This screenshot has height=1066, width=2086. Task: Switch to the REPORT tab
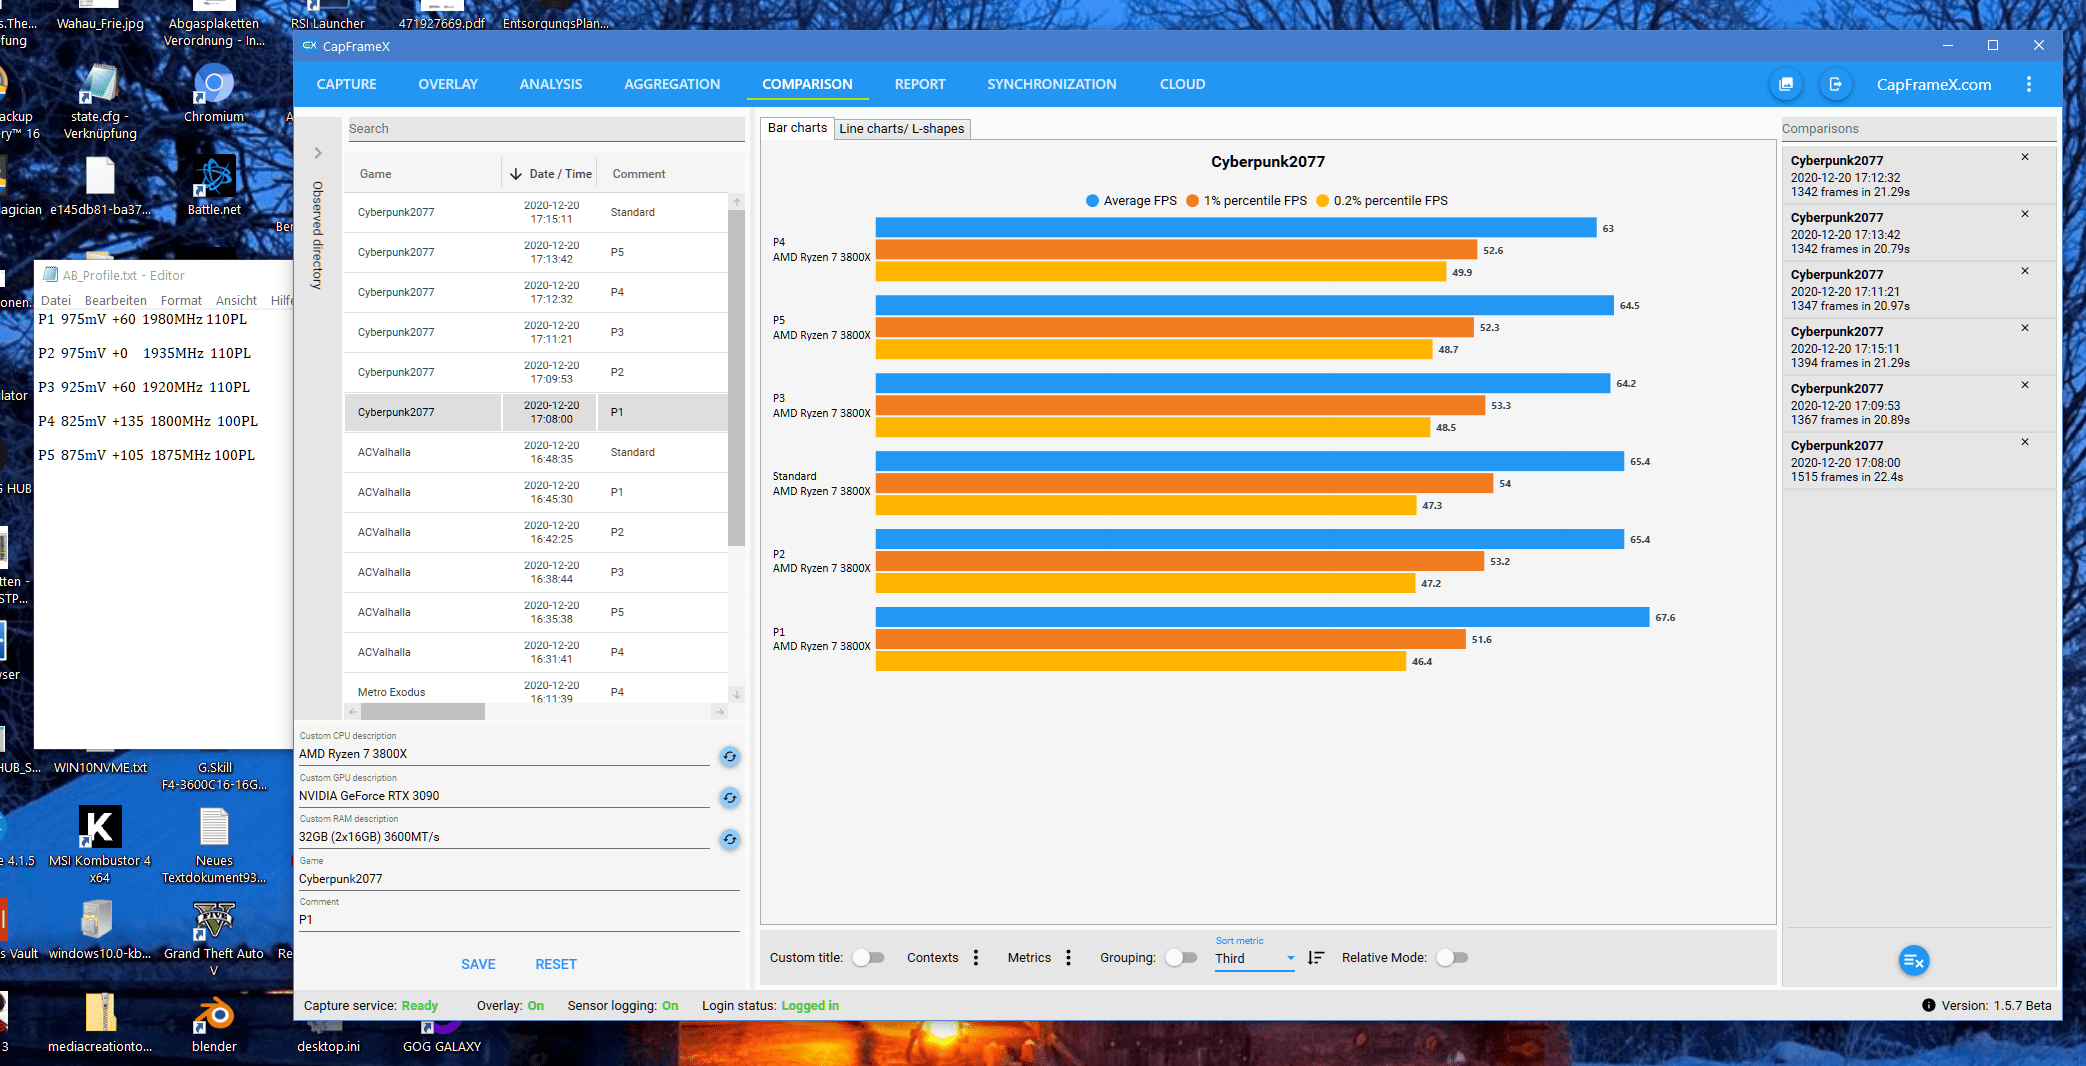point(920,84)
